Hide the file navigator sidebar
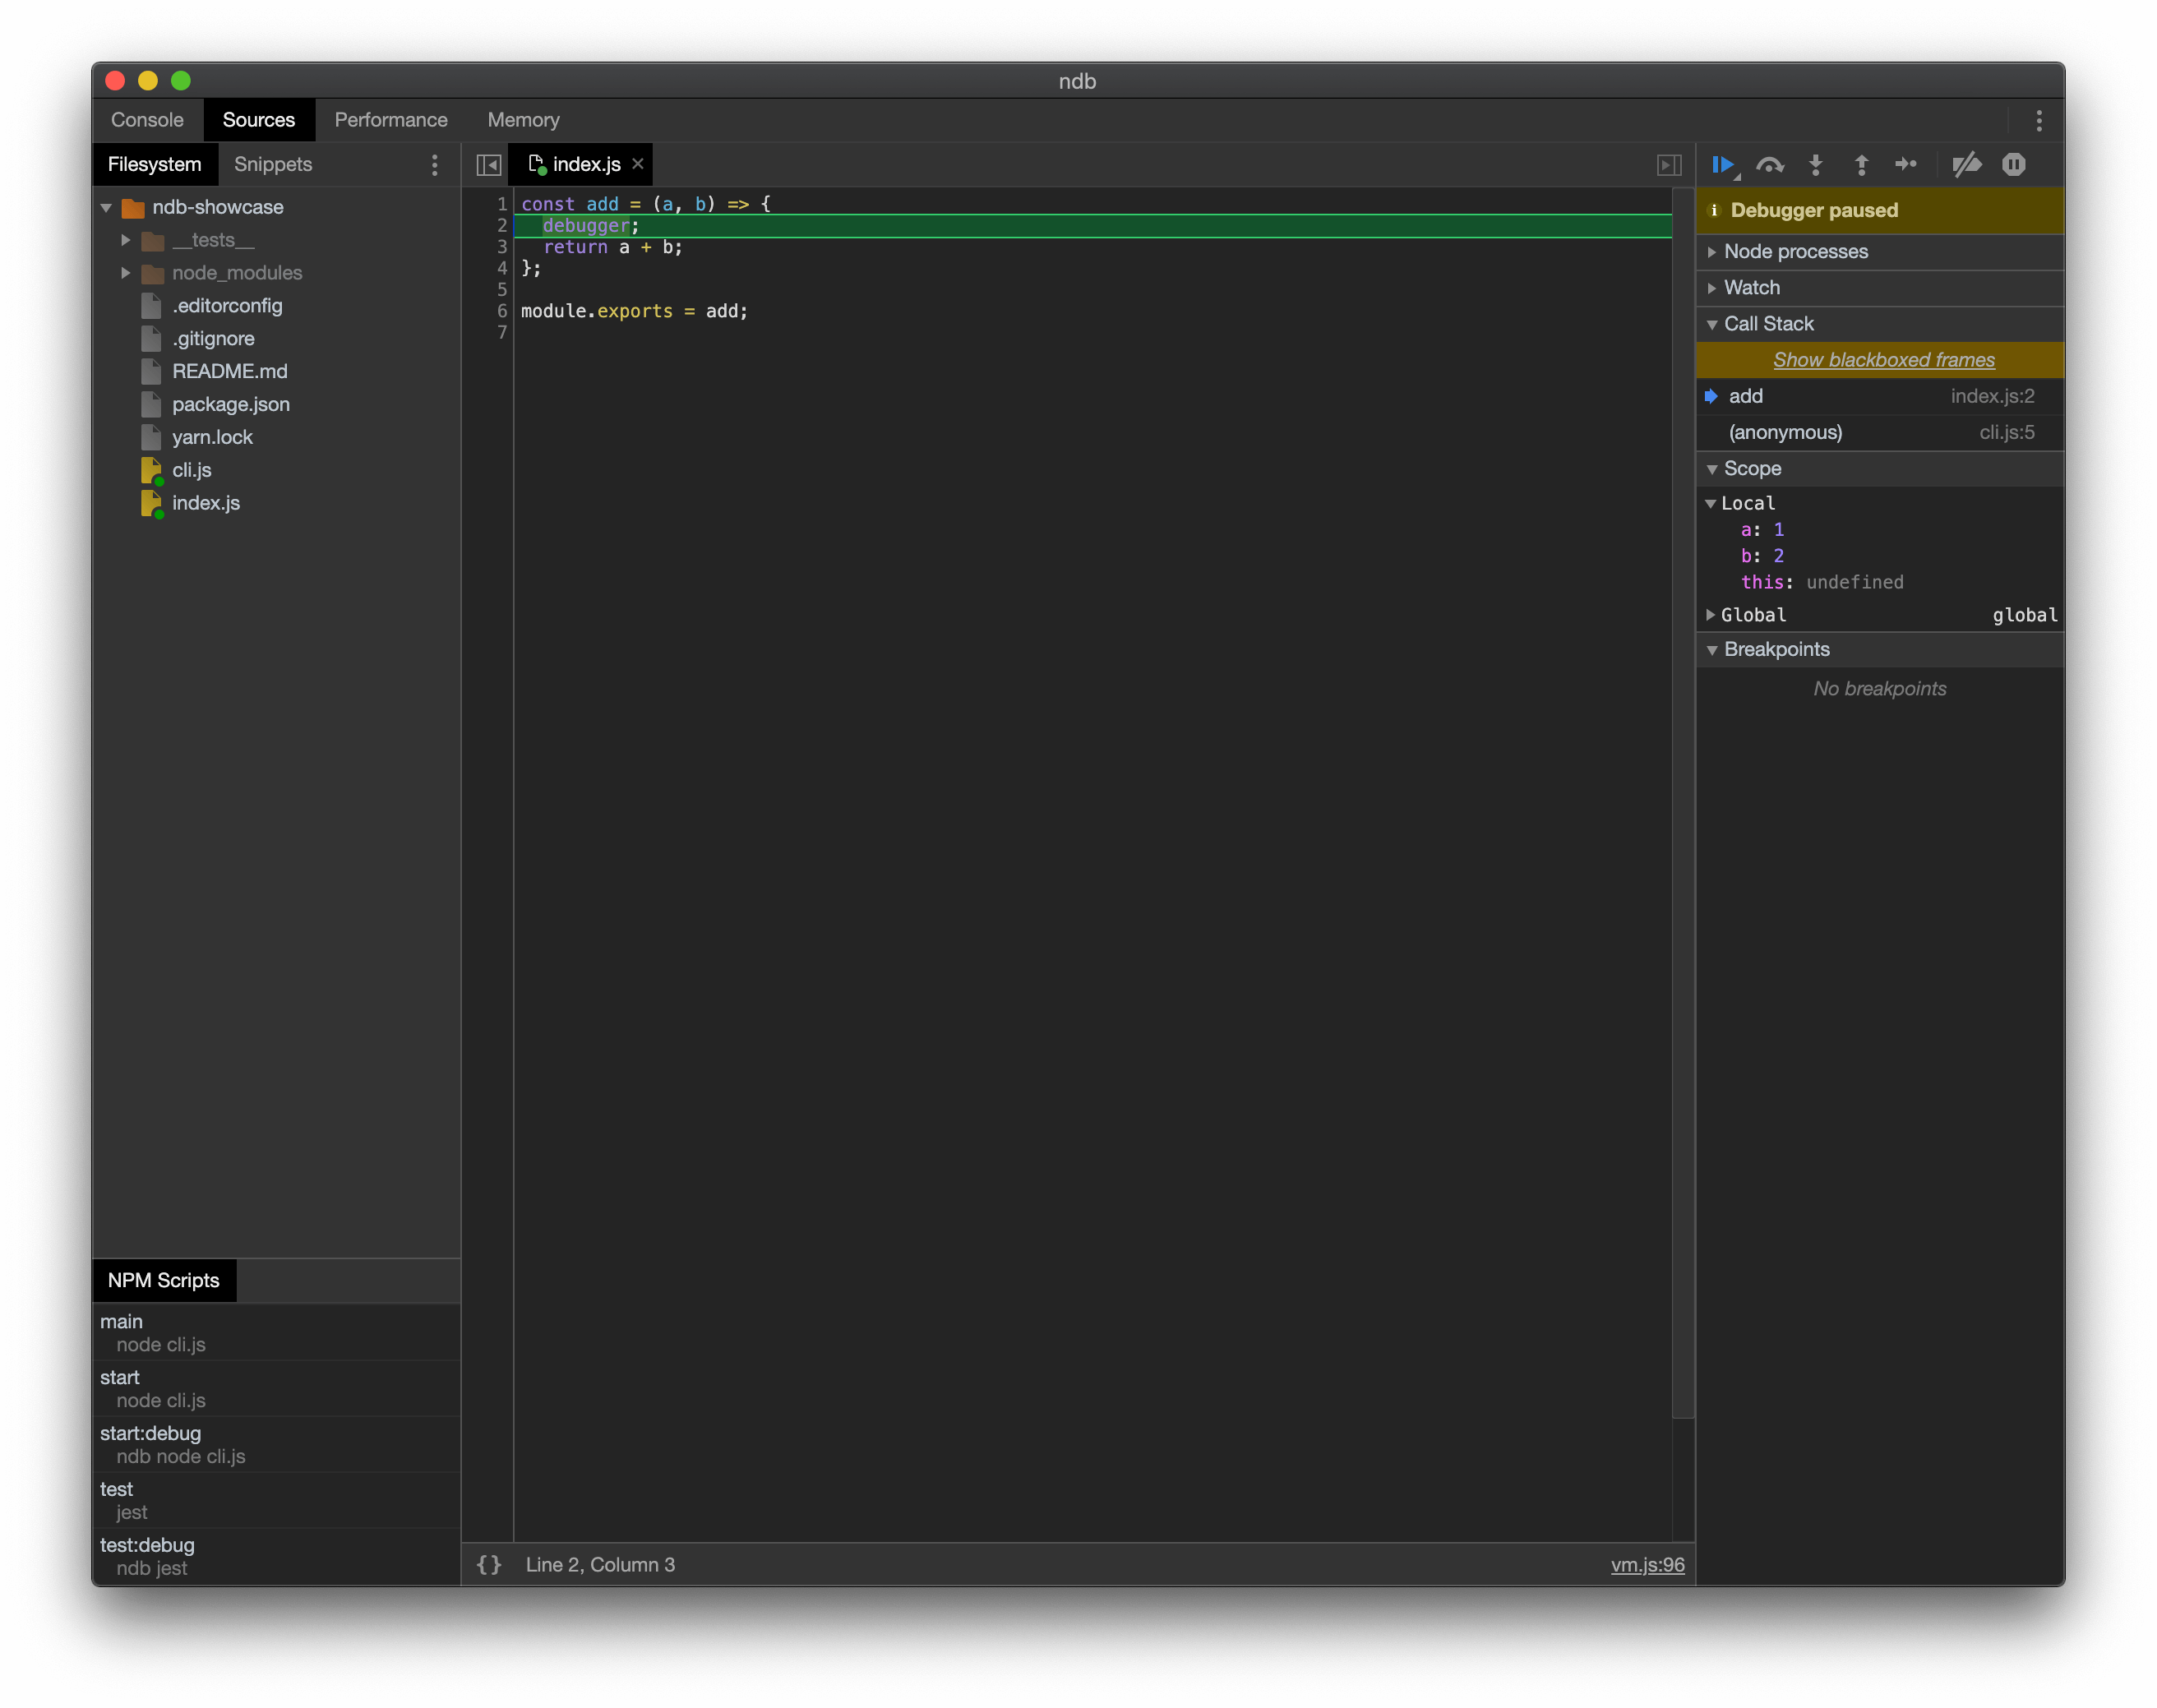2157x1708 pixels. tap(489, 165)
